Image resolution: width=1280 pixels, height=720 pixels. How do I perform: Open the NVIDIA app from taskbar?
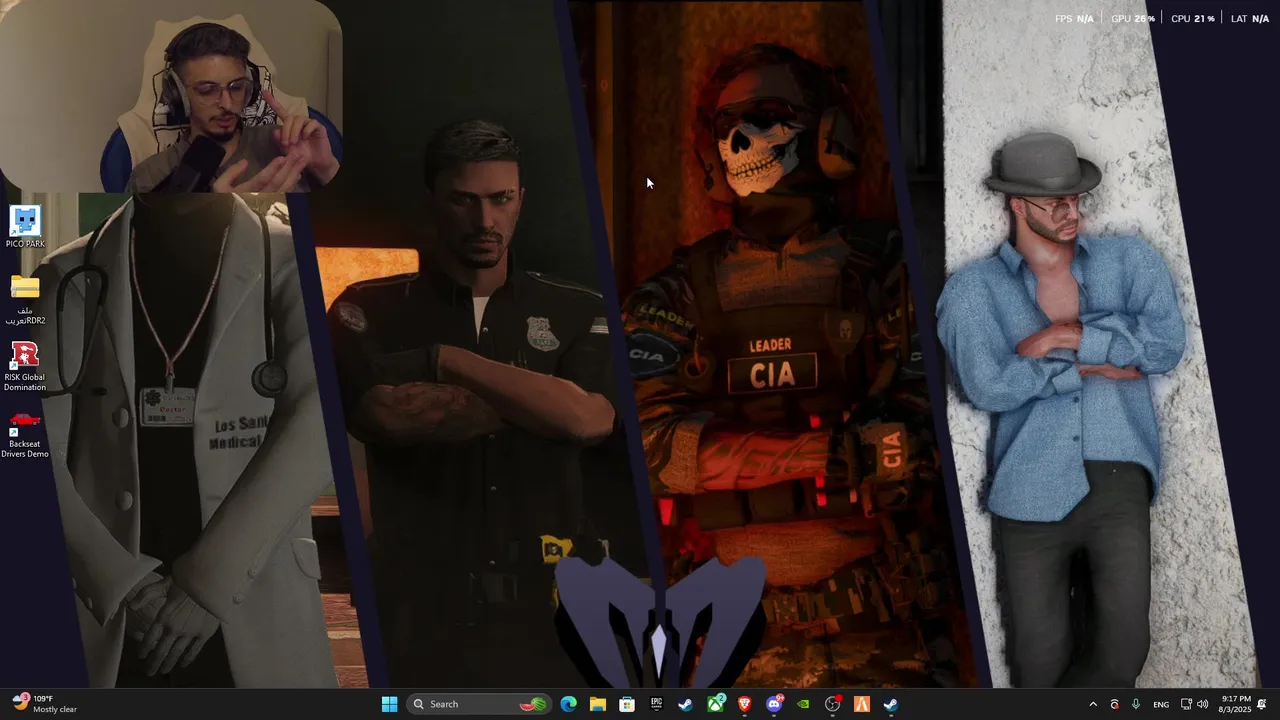pyautogui.click(x=803, y=704)
